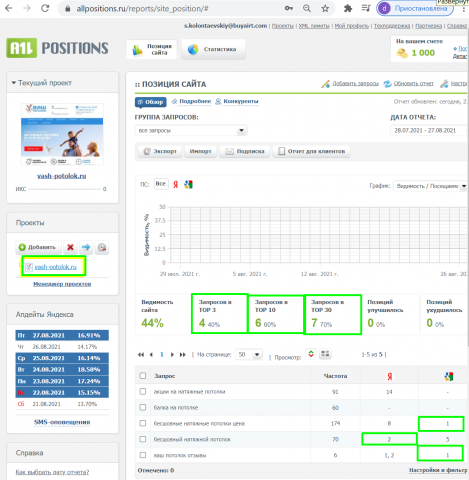Viewport: 469px width, 480px height.
Task: Sort by Google column header icon
Action: (x=449, y=376)
